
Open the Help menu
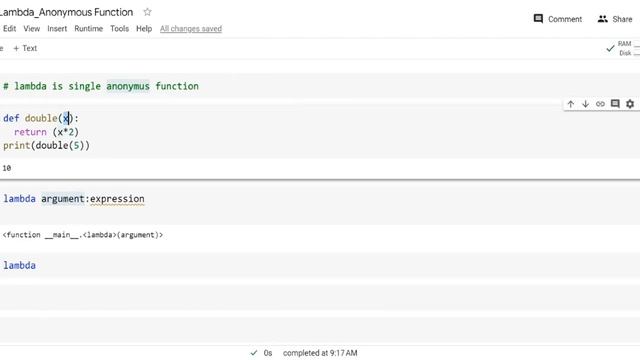[x=144, y=29]
